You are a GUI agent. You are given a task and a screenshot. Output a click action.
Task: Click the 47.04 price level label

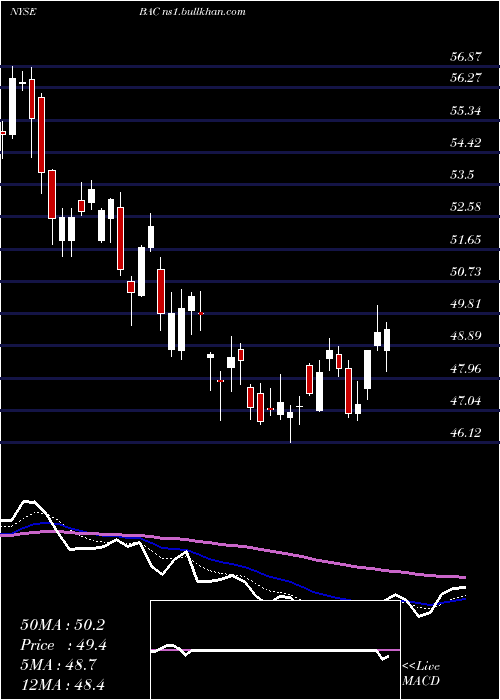click(x=466, y=400)
